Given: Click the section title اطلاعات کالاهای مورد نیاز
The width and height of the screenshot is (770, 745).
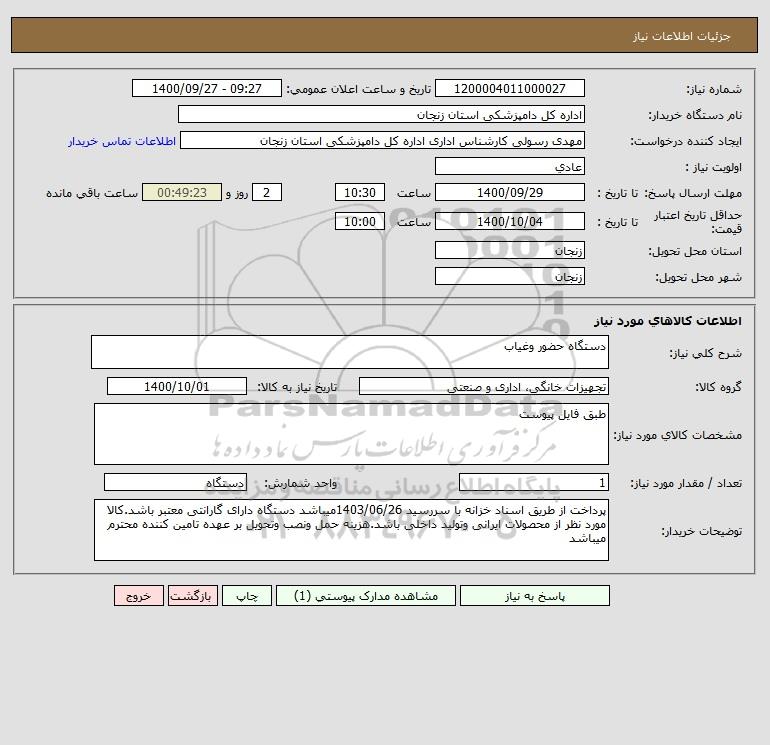Looking at the screenshot, I should coord(668,321).
